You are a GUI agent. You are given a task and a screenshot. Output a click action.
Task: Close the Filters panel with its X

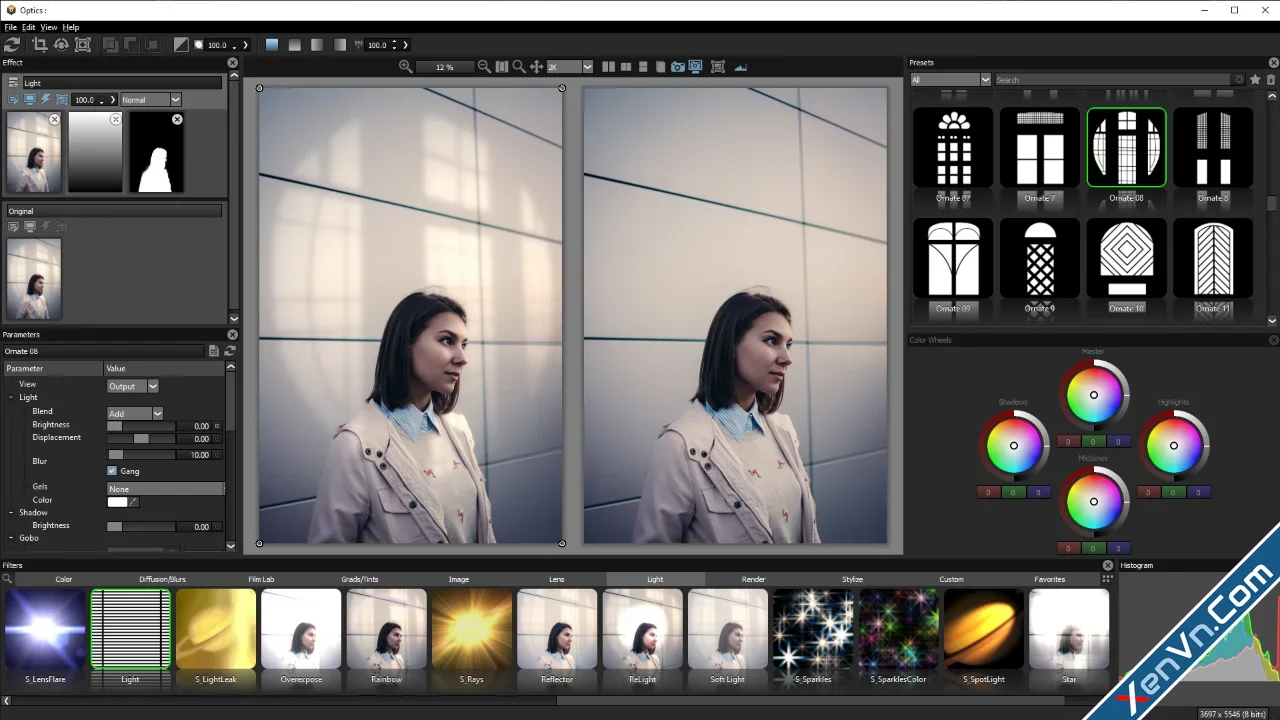(1108, 565)
